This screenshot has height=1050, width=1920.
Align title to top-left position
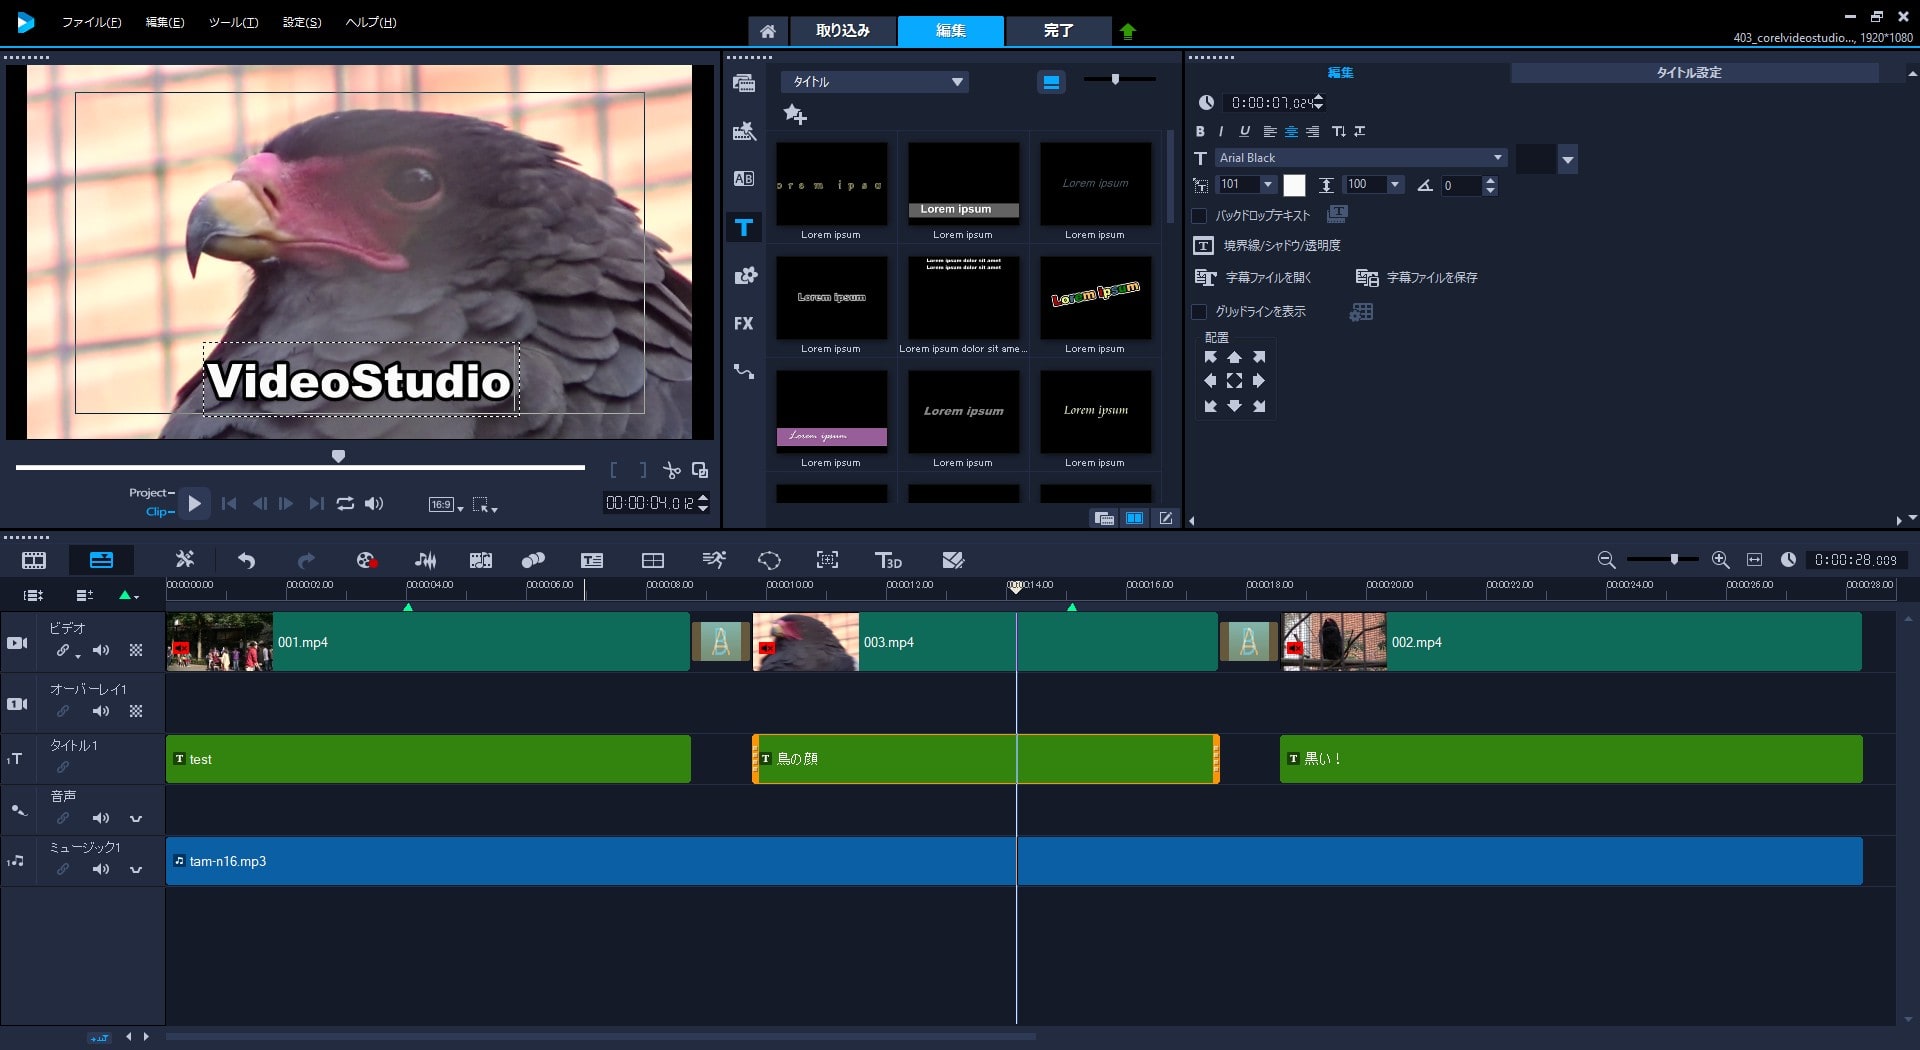click(x=1210, y=357)
